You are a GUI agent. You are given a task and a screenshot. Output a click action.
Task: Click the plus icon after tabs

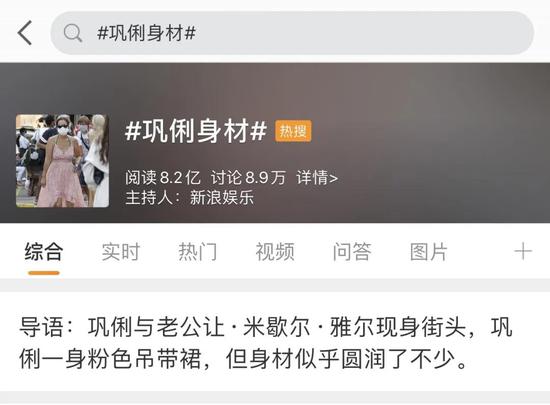tap(523, 251)
